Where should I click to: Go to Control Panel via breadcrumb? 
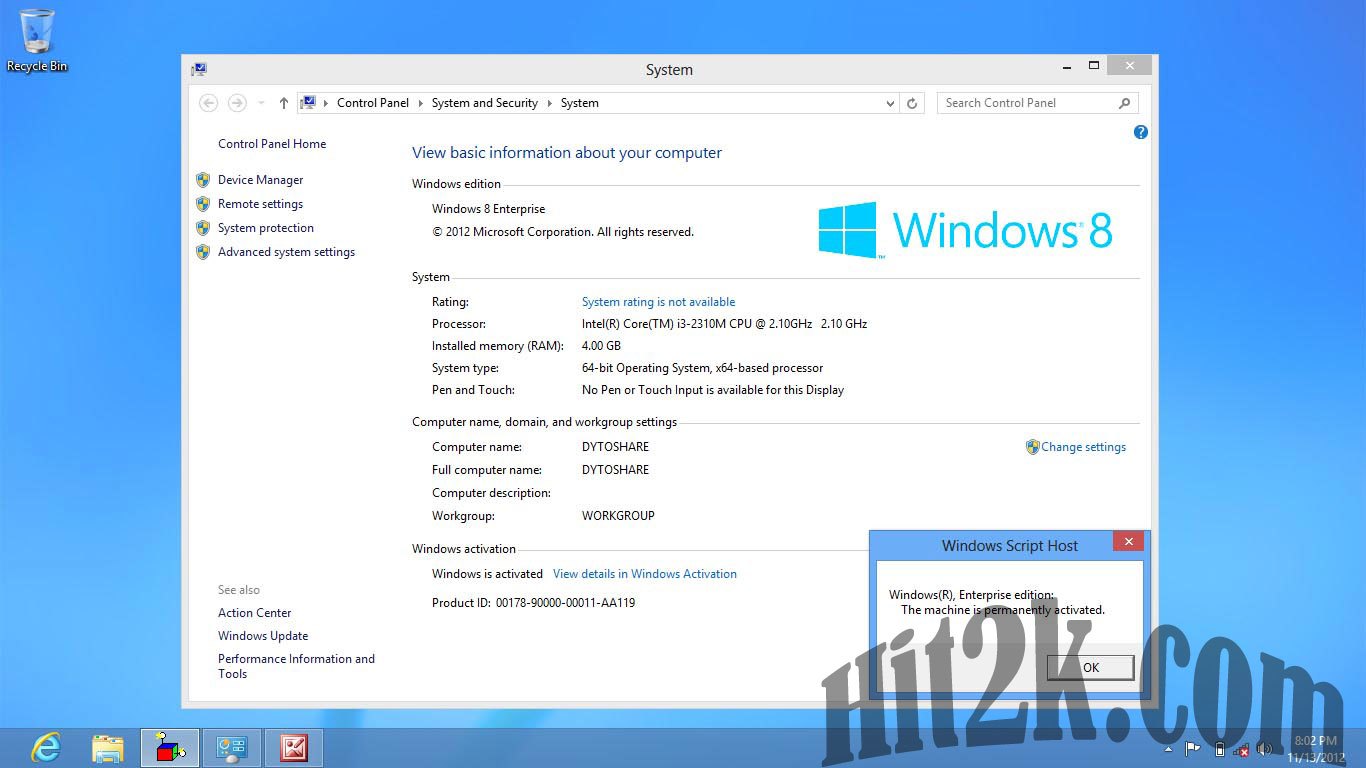pos(372,102)
